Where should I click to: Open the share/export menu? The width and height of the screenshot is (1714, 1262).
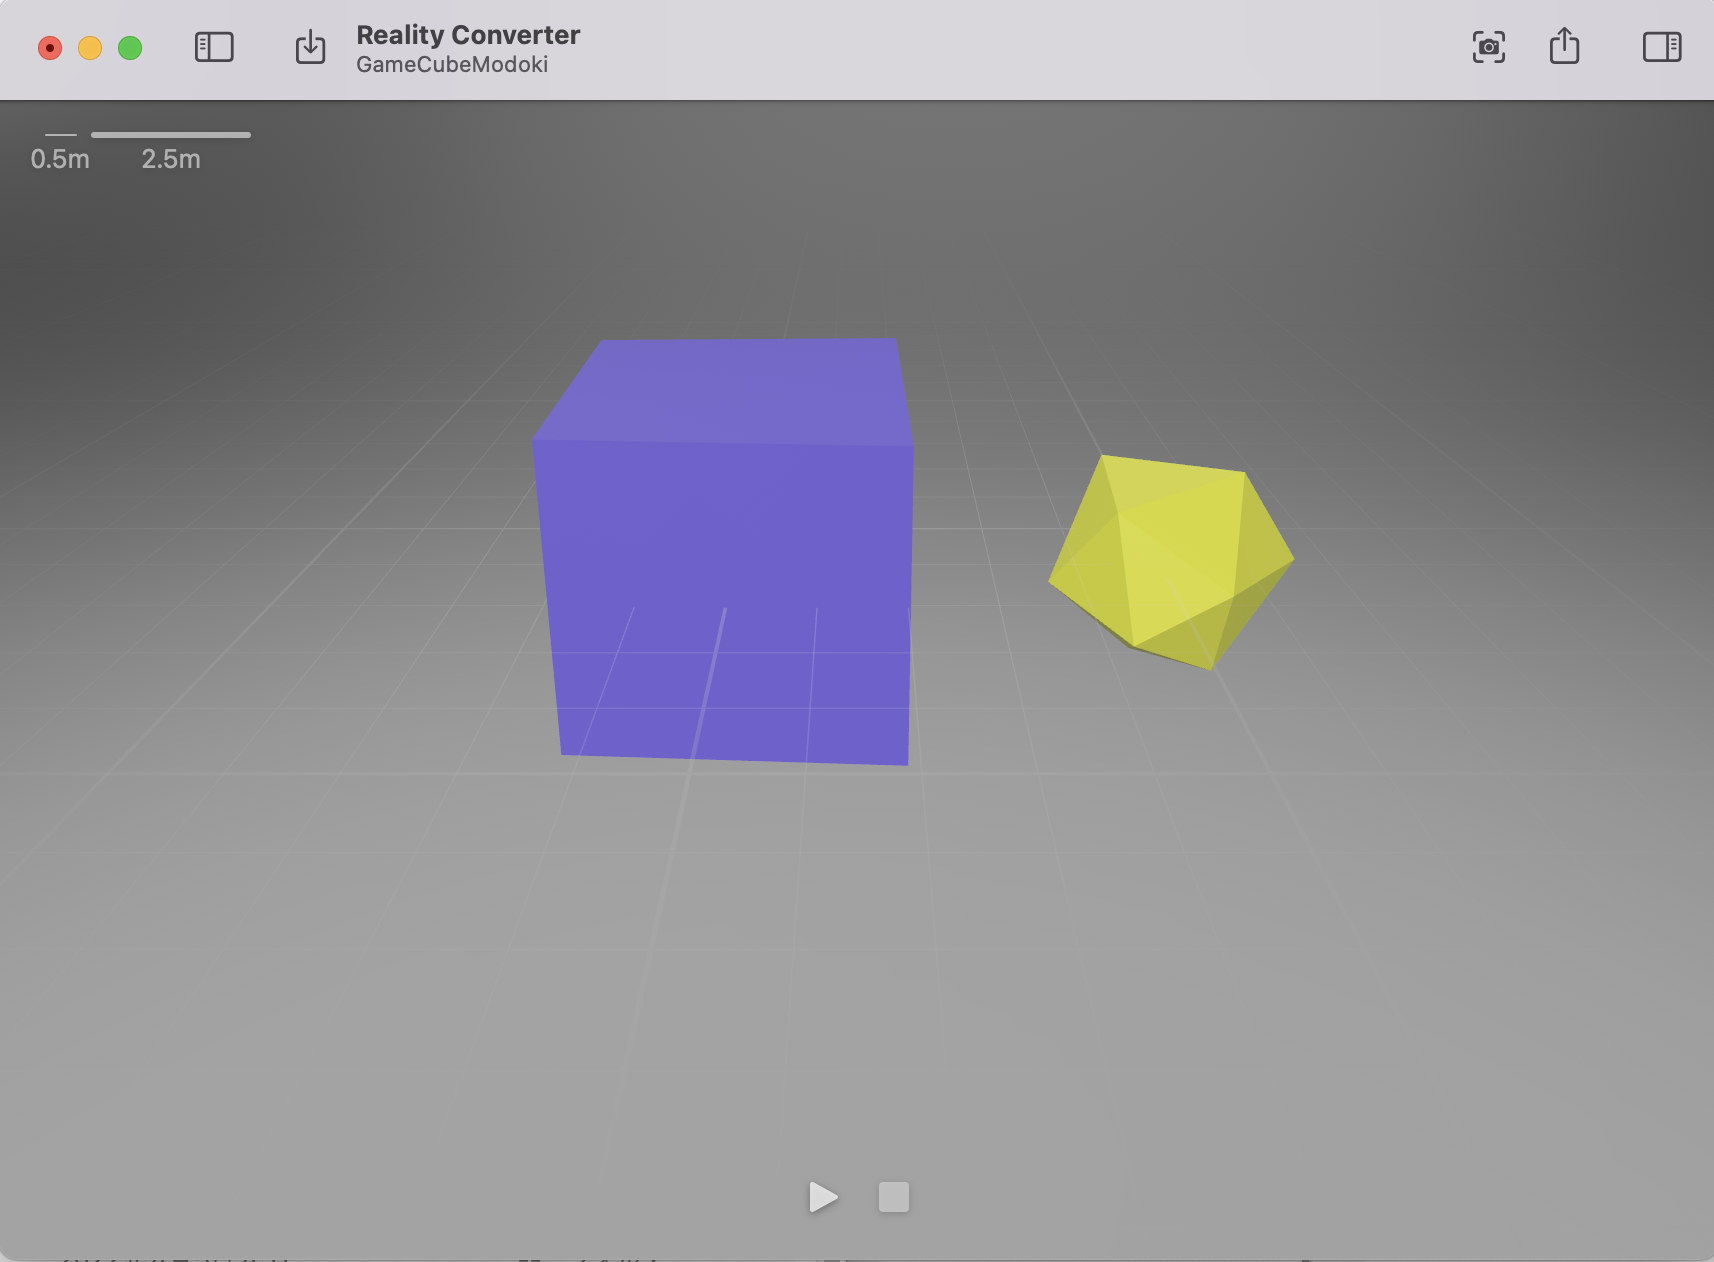coord(1564,46)
